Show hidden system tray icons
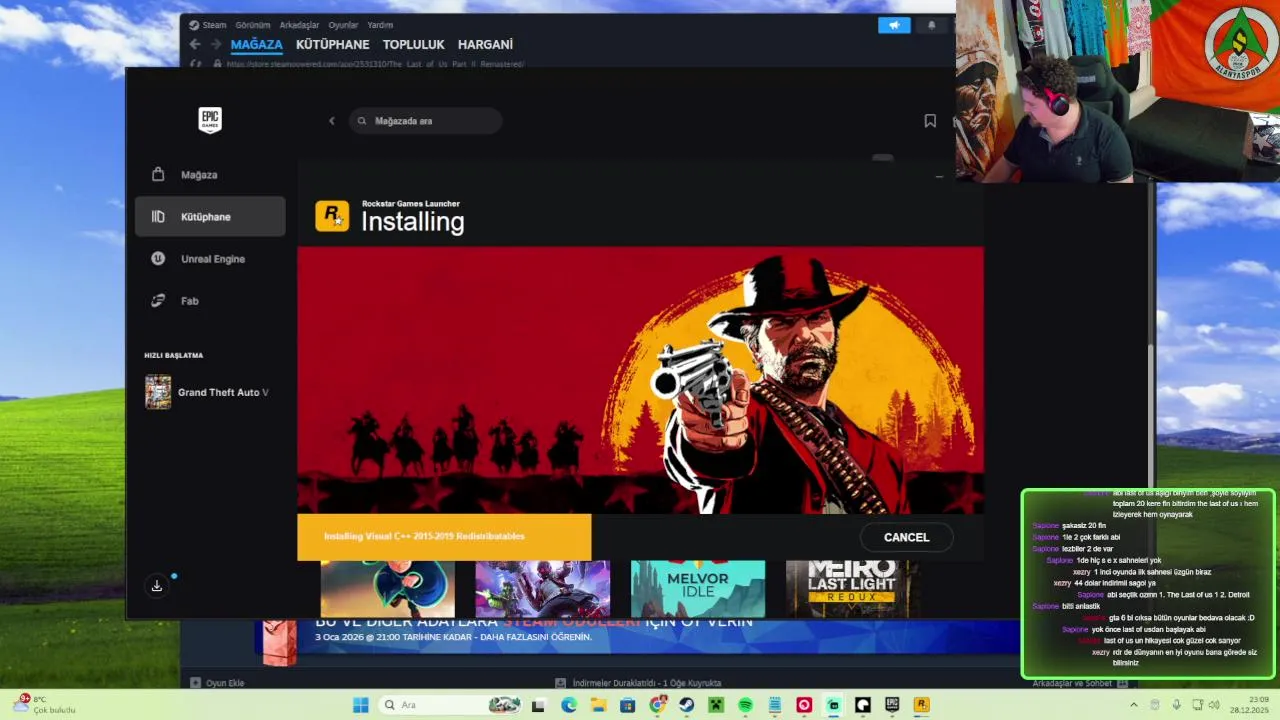Viewport: 1280px width, 720px height. (1133, 705)
